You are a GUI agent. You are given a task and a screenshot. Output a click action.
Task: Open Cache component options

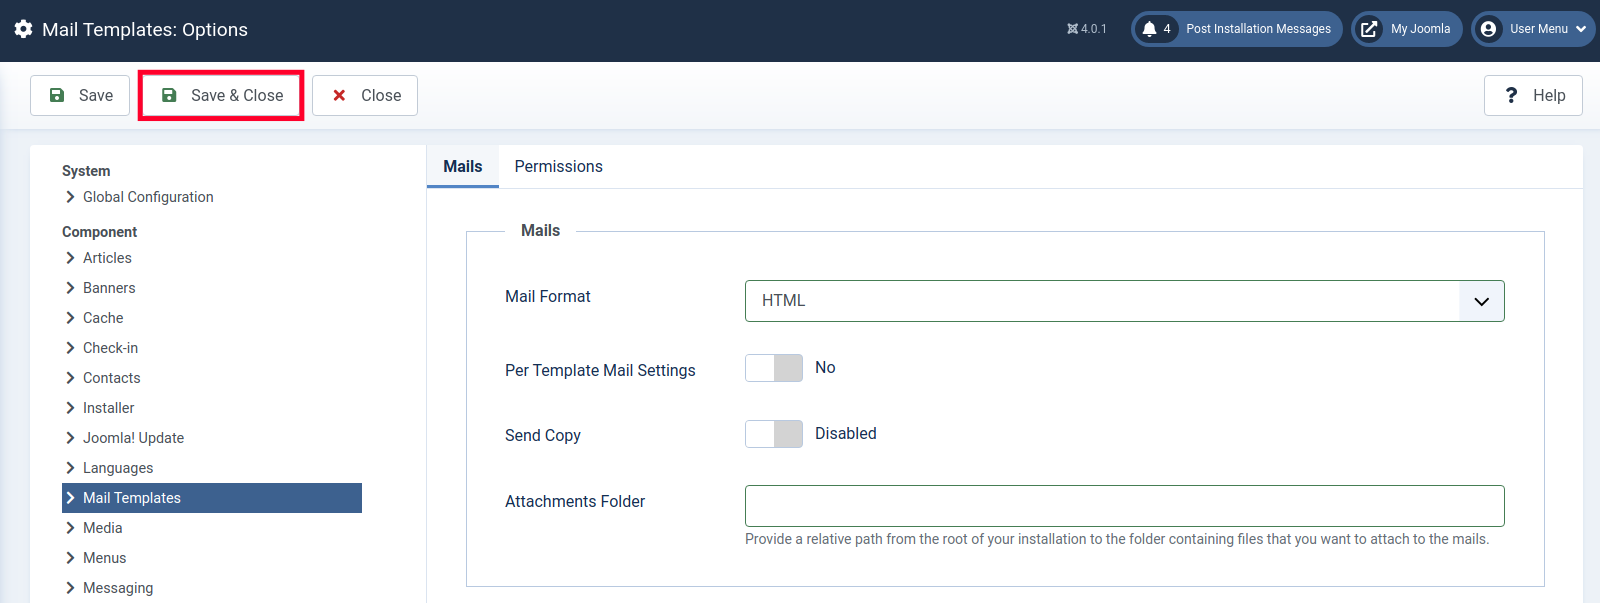(103, 318)
